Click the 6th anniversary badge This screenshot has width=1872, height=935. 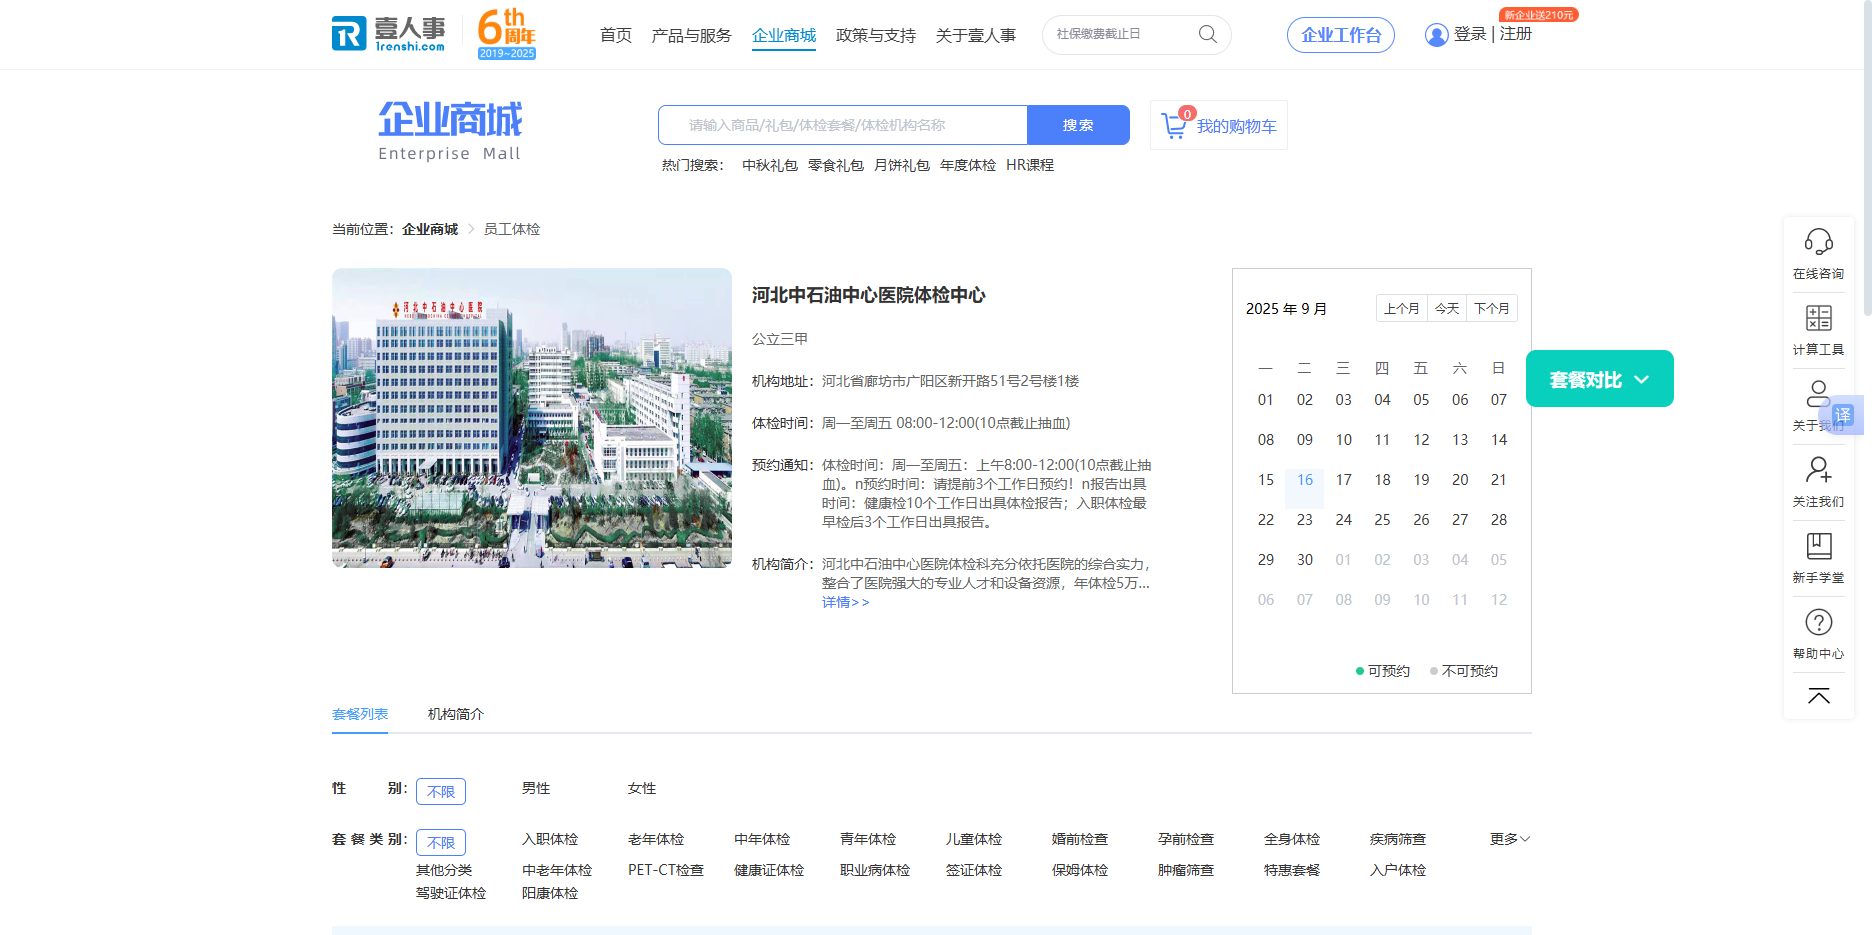[x=507, y=33]
